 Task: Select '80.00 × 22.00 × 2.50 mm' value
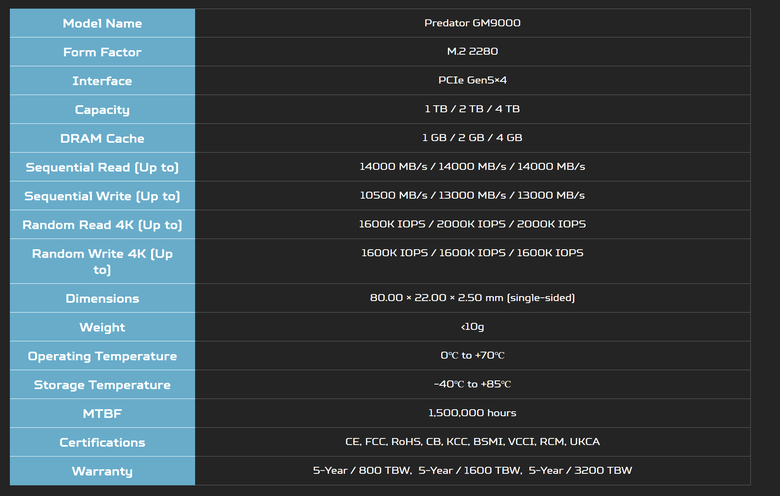coord(472,298)
